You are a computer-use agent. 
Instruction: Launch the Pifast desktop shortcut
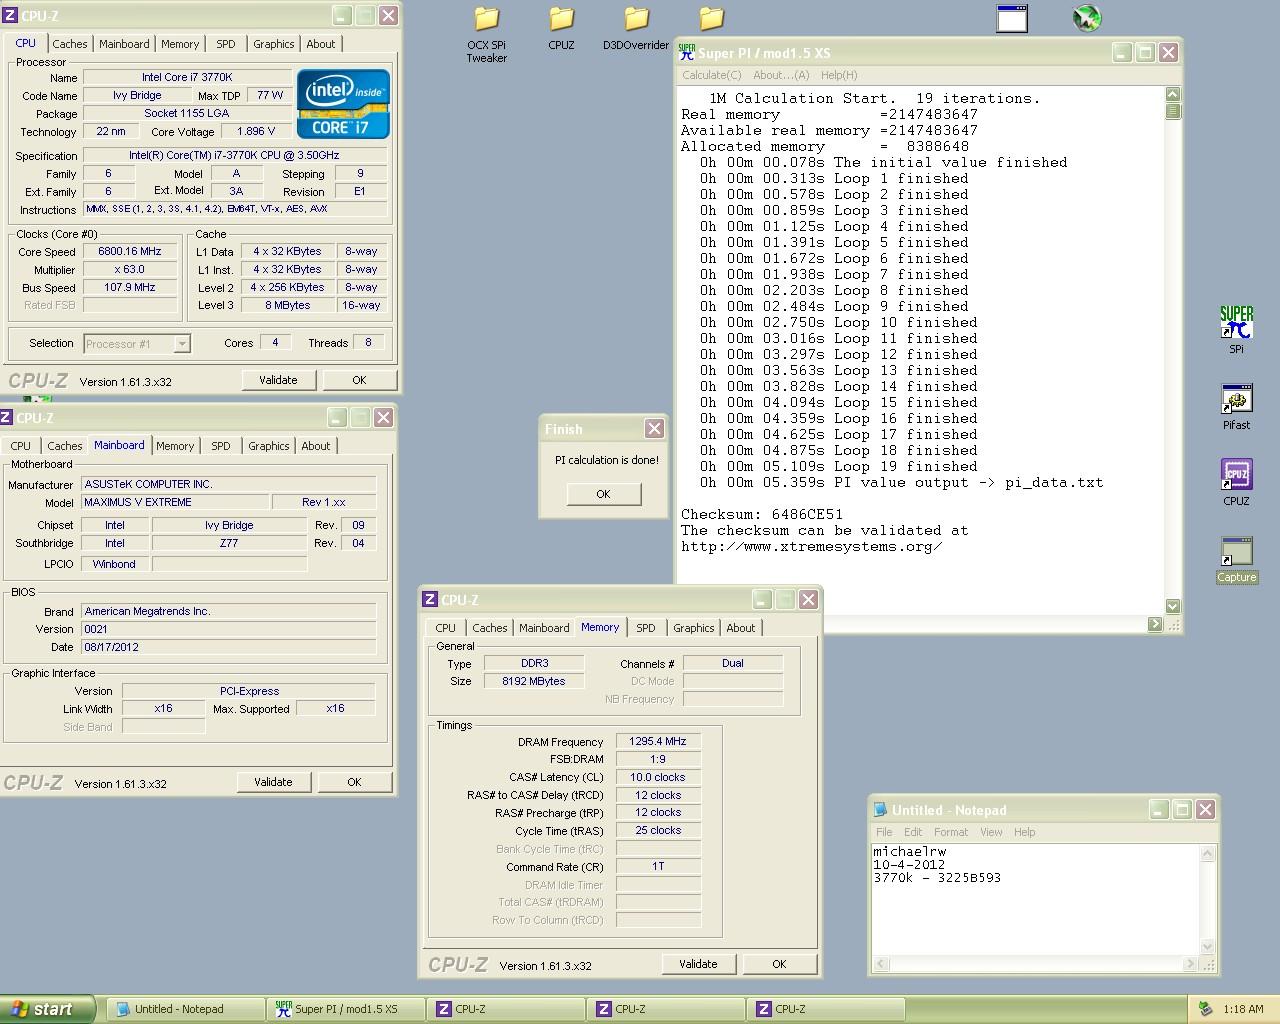point(1236,407)
